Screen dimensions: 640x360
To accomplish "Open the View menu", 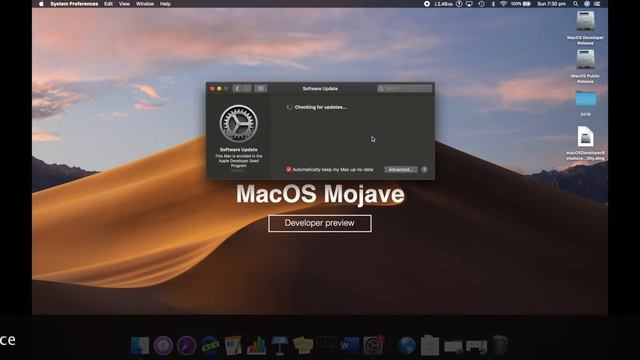I will 124,4.
